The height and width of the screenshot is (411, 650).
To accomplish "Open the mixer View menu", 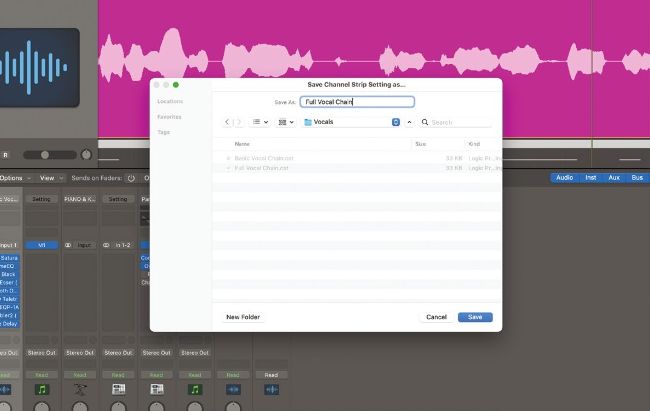I will [x=50, y=178].
